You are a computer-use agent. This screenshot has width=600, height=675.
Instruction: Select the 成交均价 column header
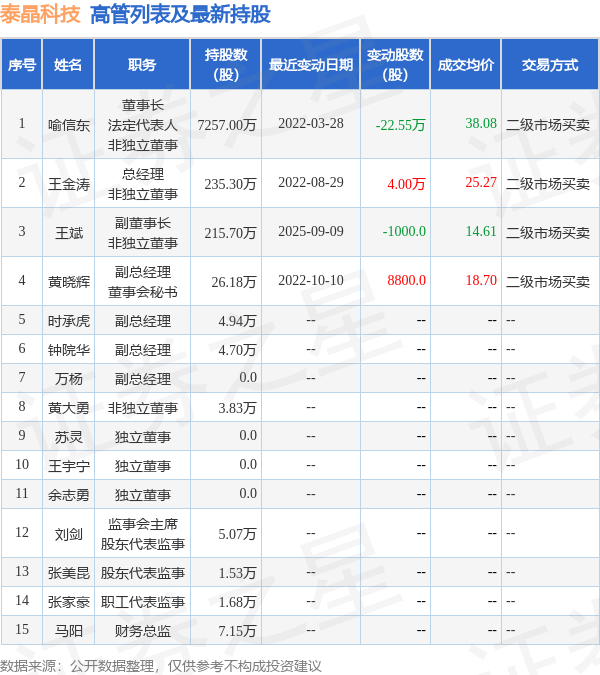[466, 65]
